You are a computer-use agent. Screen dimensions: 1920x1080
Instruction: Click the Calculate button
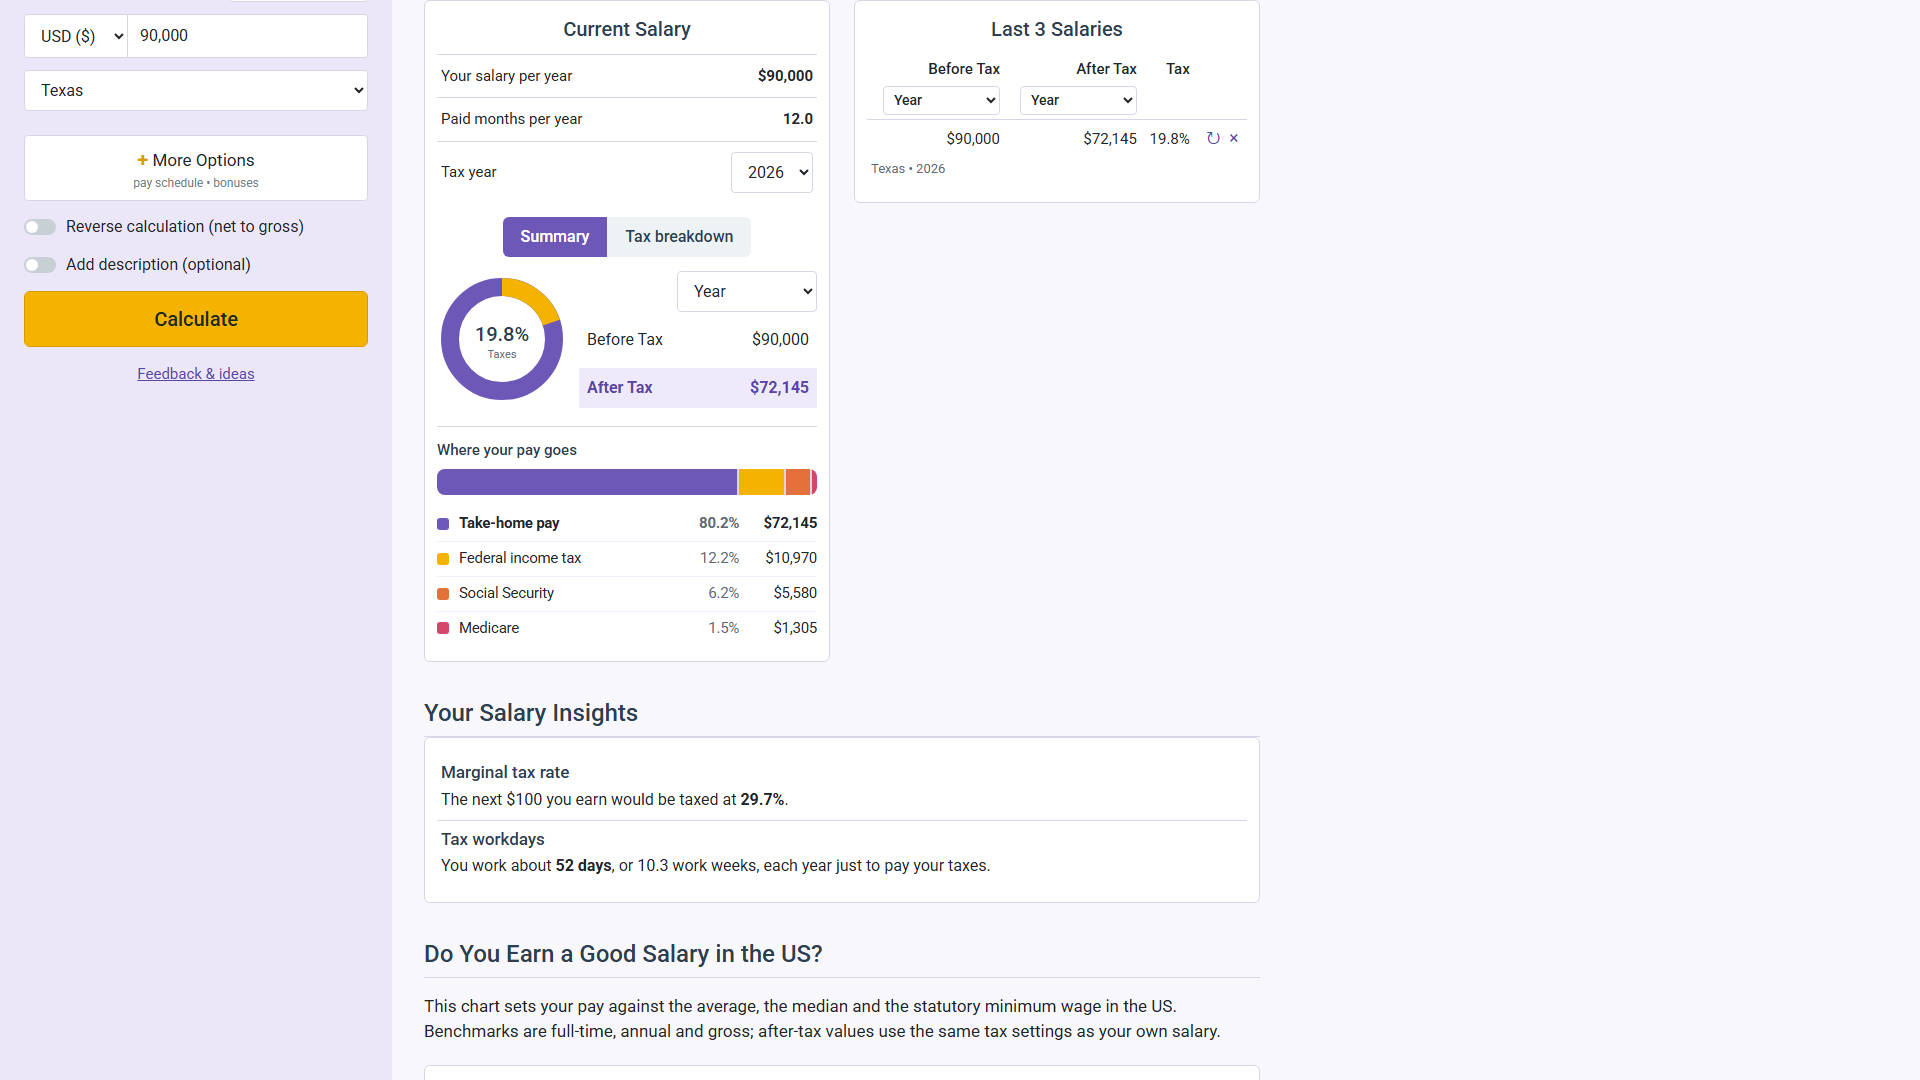[x=196, y=319]
